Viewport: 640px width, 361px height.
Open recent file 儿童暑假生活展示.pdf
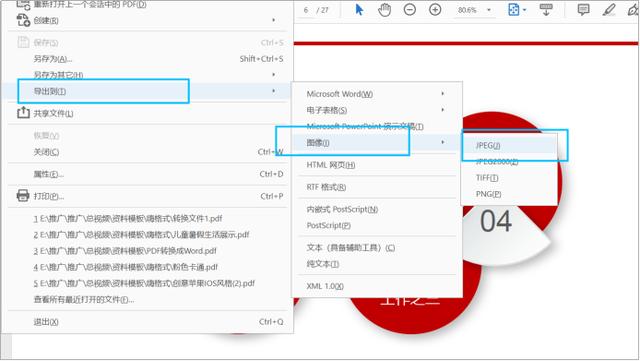[141, 235]
